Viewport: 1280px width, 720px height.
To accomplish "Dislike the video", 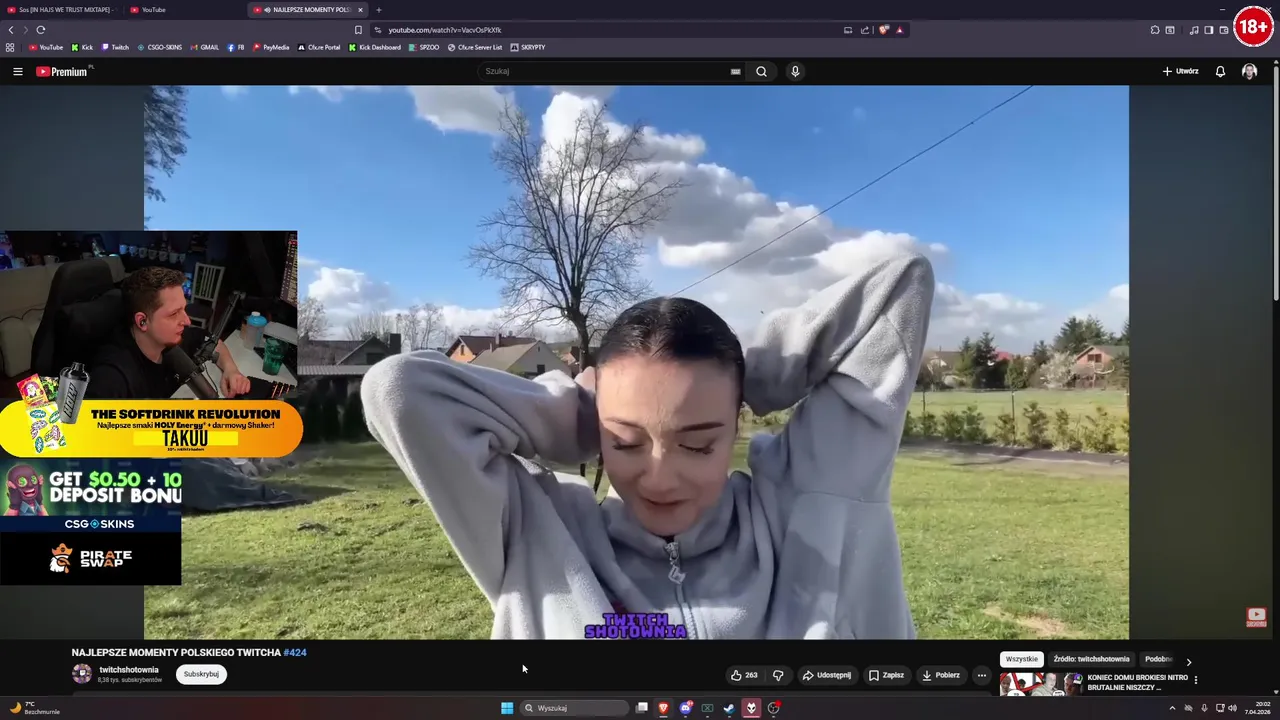I will (778, 675).
